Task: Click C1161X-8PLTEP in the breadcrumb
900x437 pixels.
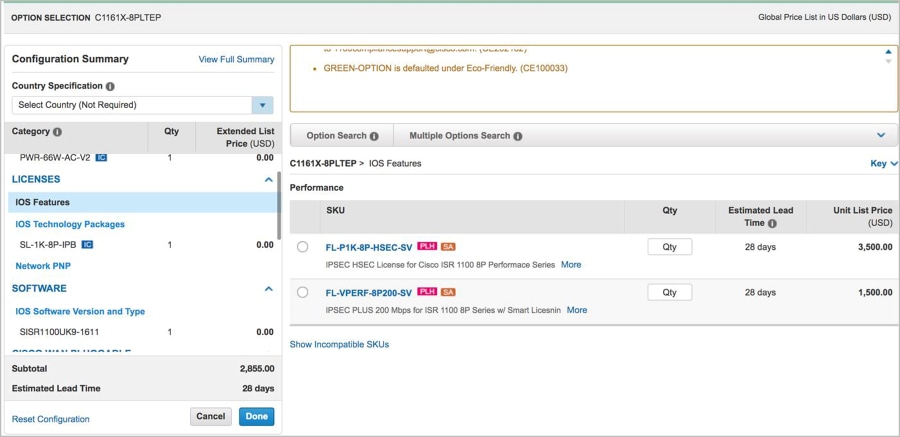Action: (x=323, y=164)
